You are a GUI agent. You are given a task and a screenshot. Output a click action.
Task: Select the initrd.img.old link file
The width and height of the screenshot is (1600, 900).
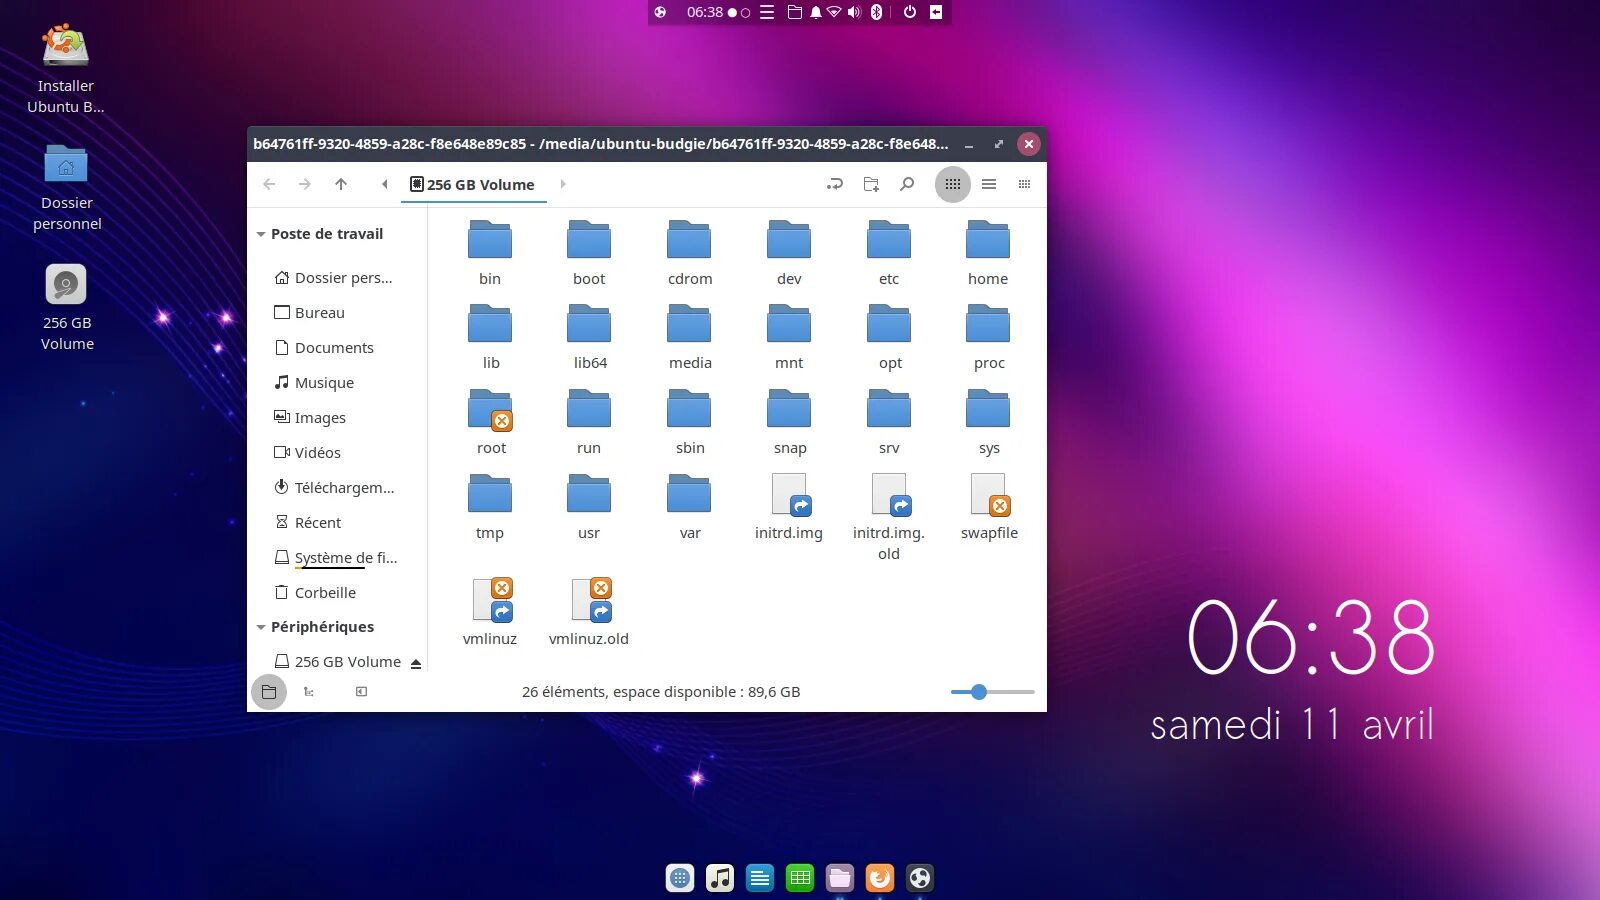pos(889,518)
